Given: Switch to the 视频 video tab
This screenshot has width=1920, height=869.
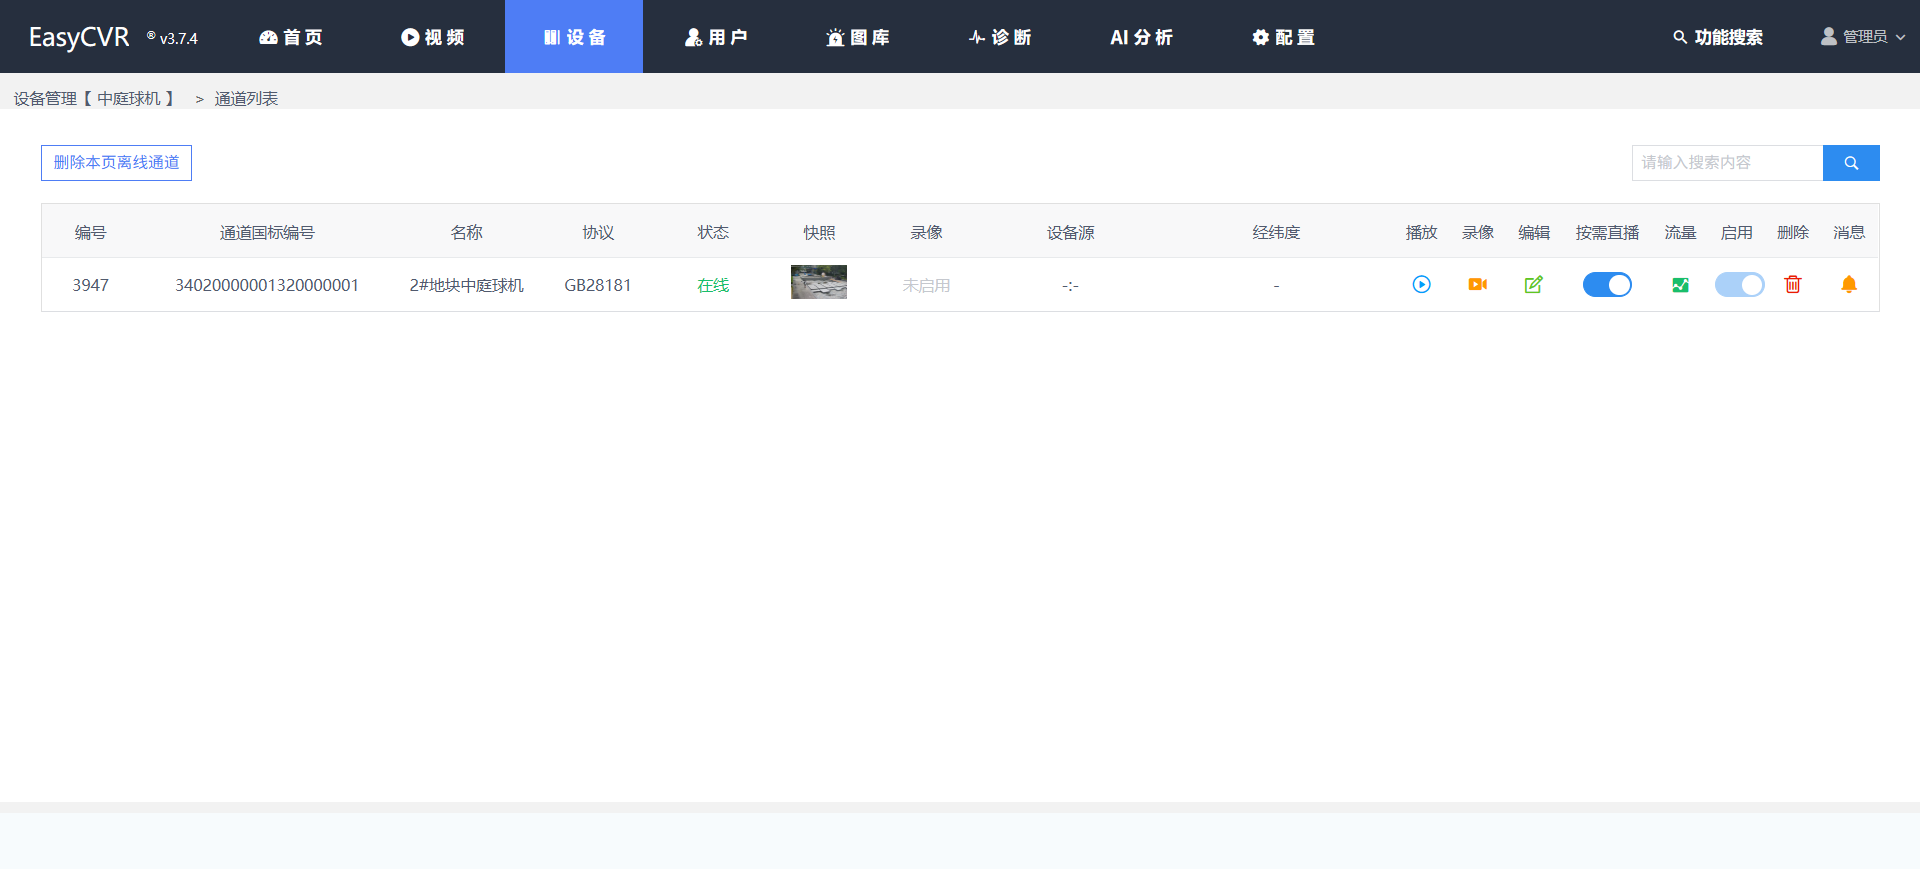Looking at the screenshot, I should click(x=433, y=37).
